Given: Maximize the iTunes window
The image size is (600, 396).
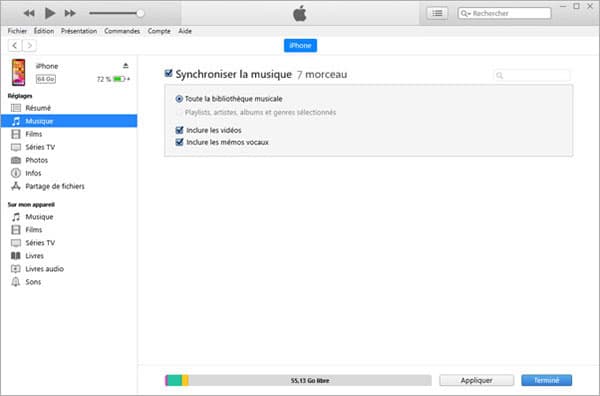Looking at the screenshot, I should click(576, 6).
